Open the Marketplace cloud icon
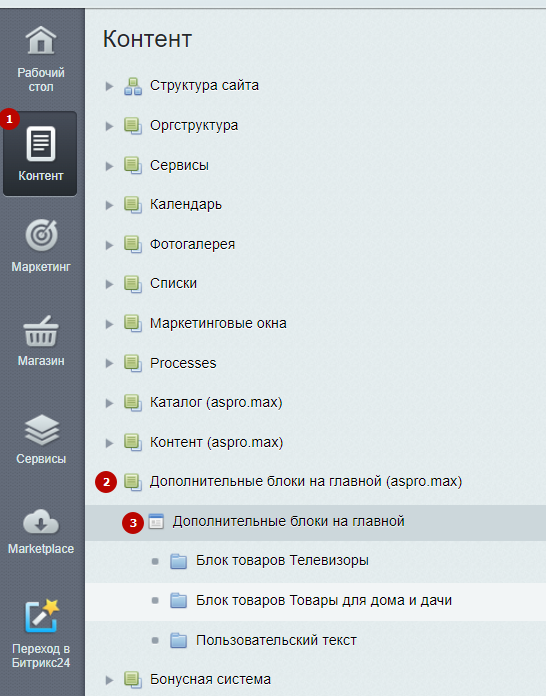 41,522
